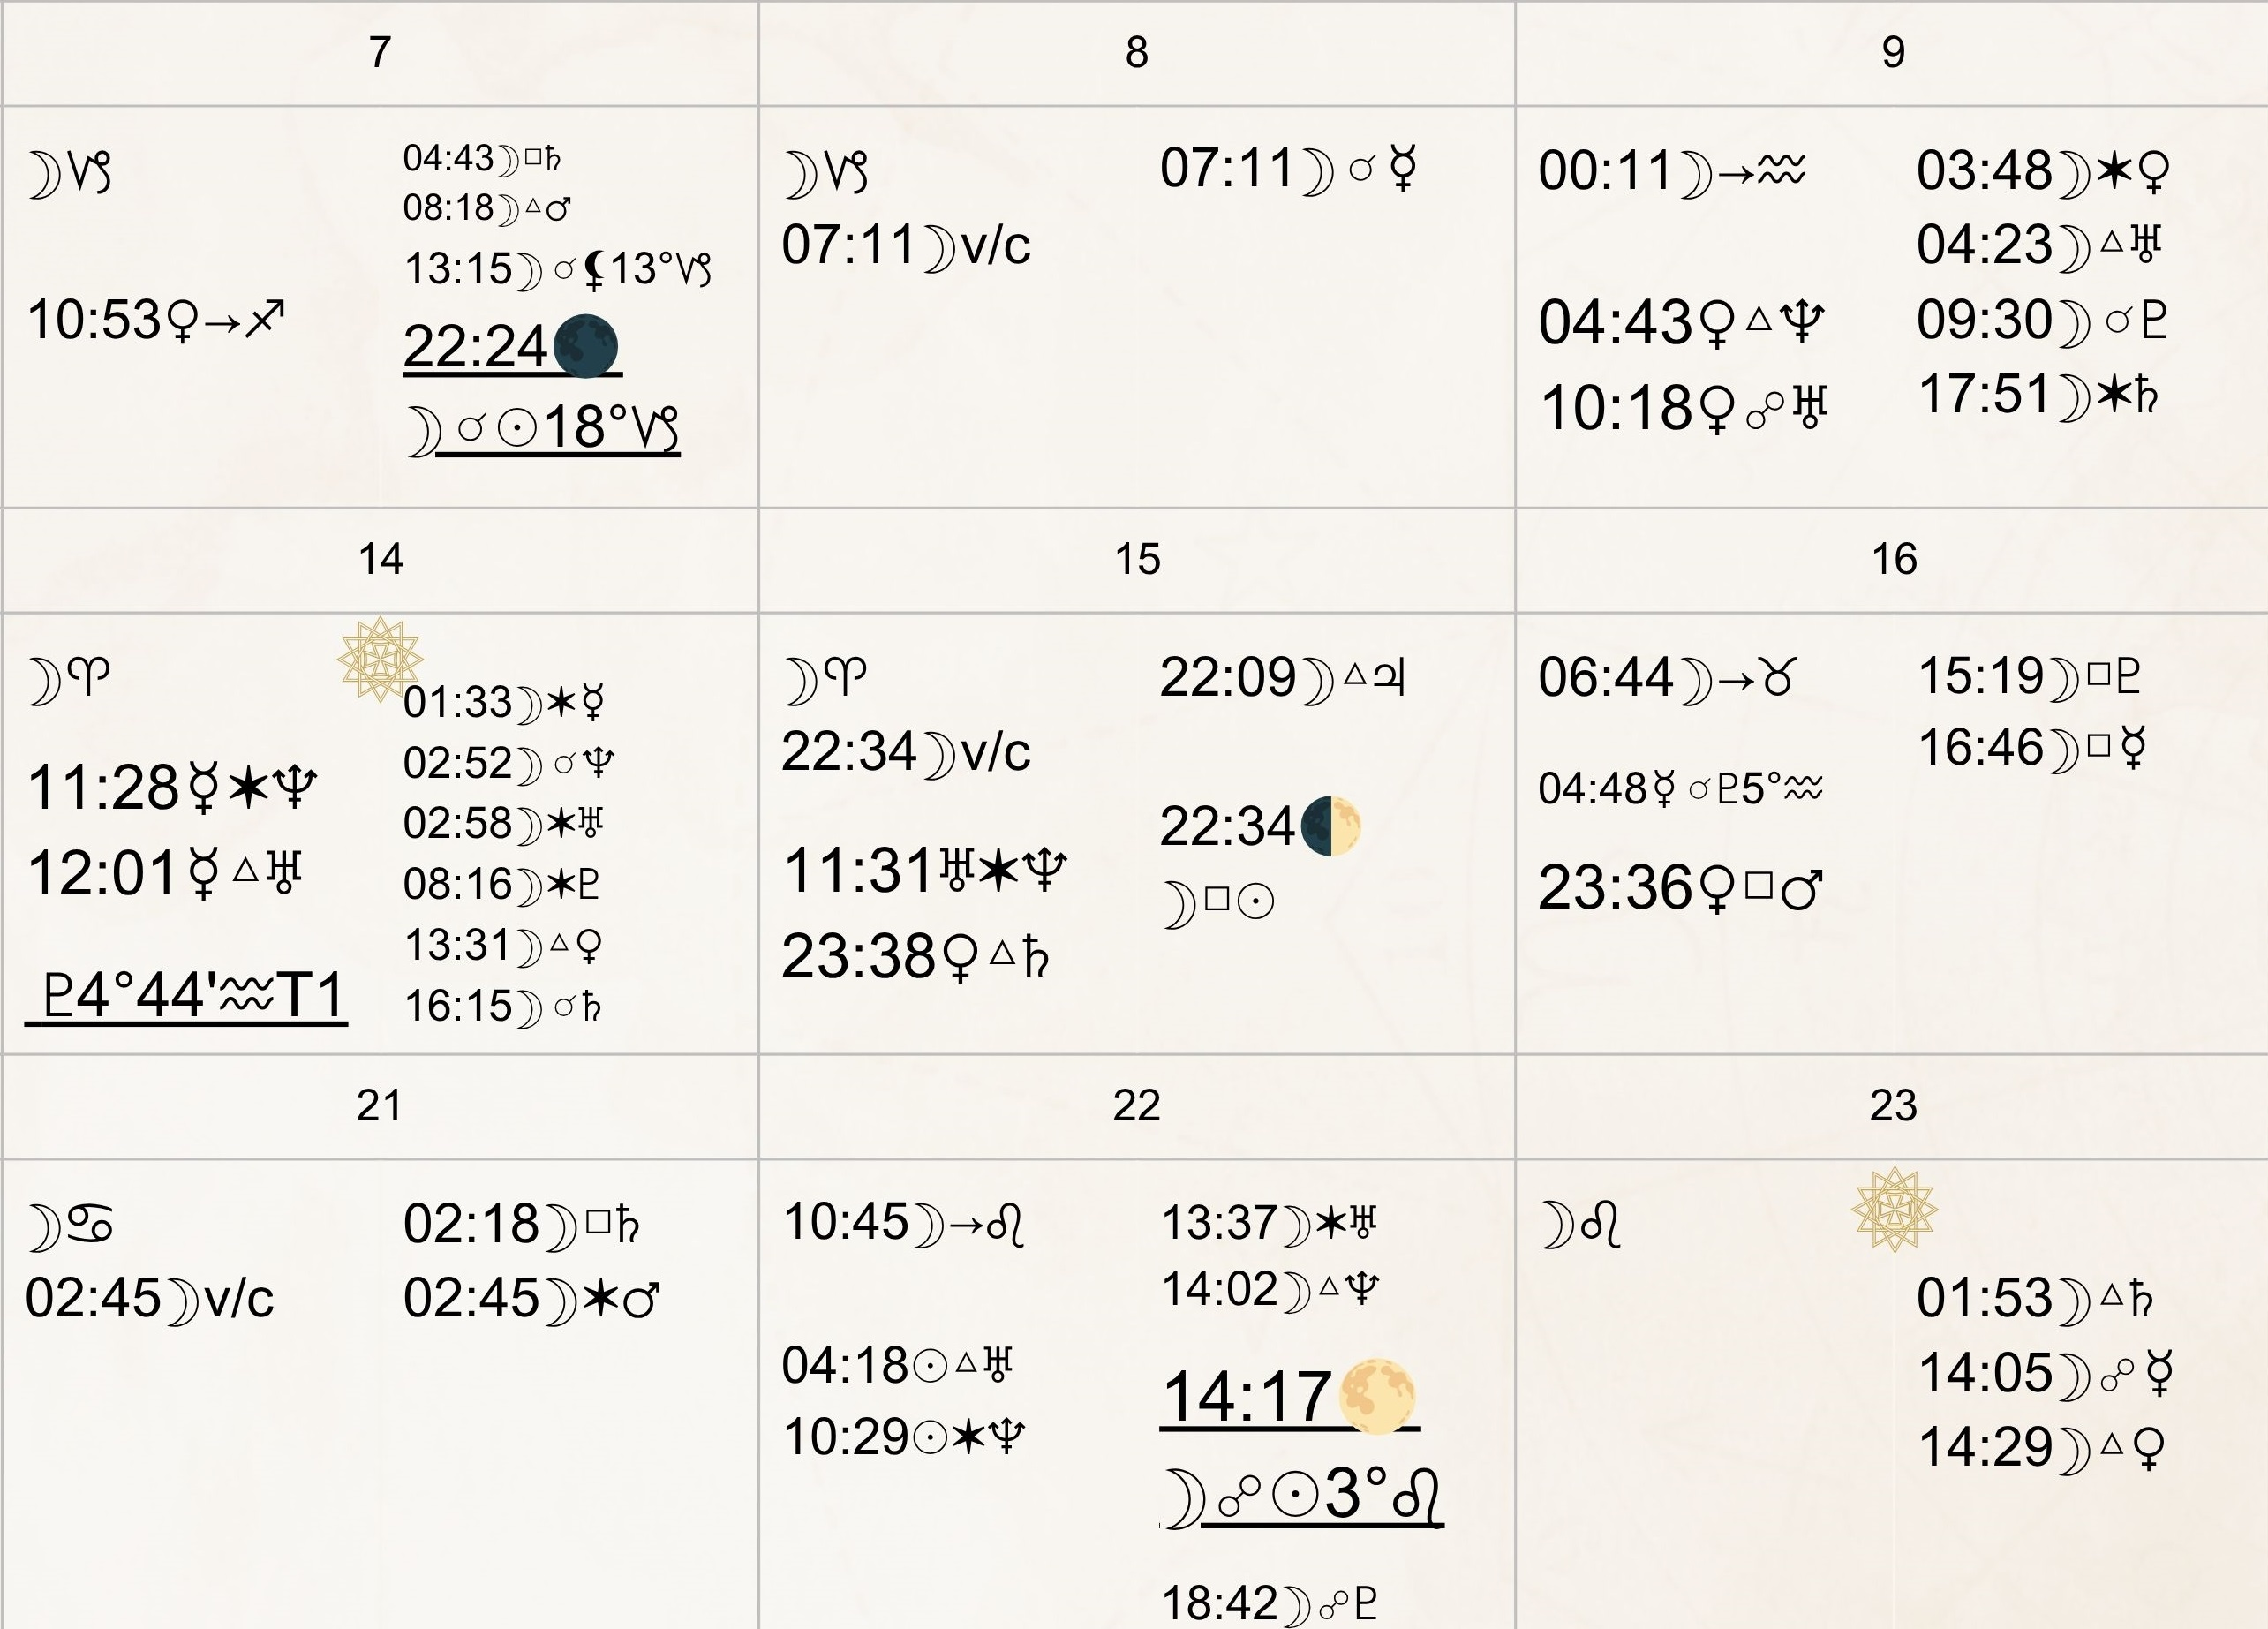Click the underlined Moon conjunct Sun 18° Capricorn
The height and width of the screenshot is (1629, 2268).
coord(544,429)
